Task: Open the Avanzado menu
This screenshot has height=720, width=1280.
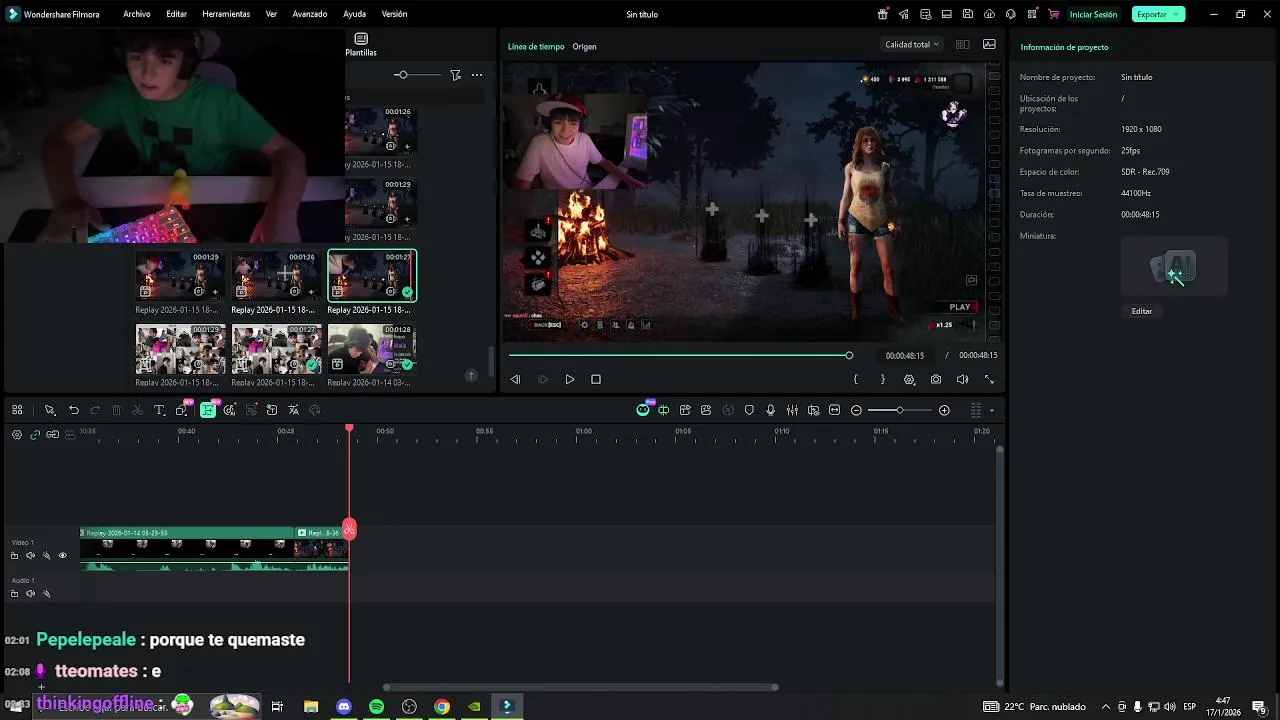Action: [310, 14]
